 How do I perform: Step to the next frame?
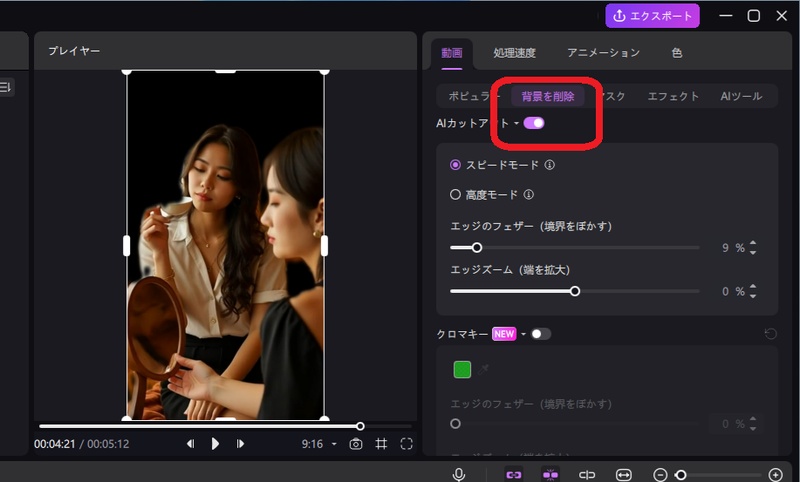tap(240, 444)
